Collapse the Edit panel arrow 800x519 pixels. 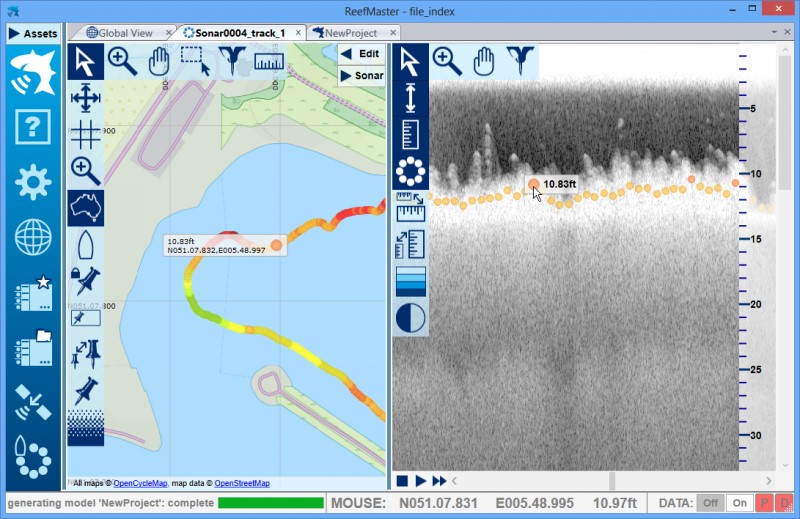tap(346, 53)
